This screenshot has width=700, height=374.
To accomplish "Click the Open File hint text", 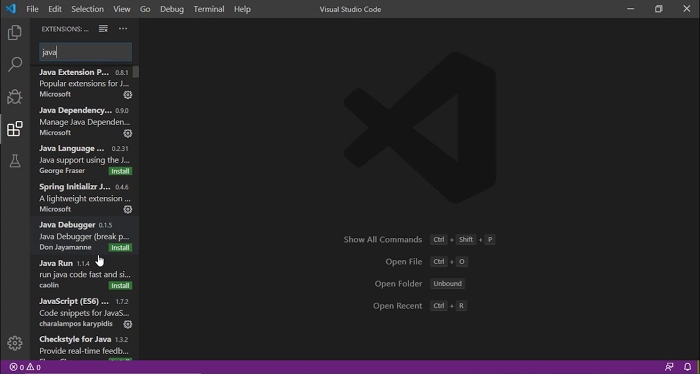I will pos(404,262).
